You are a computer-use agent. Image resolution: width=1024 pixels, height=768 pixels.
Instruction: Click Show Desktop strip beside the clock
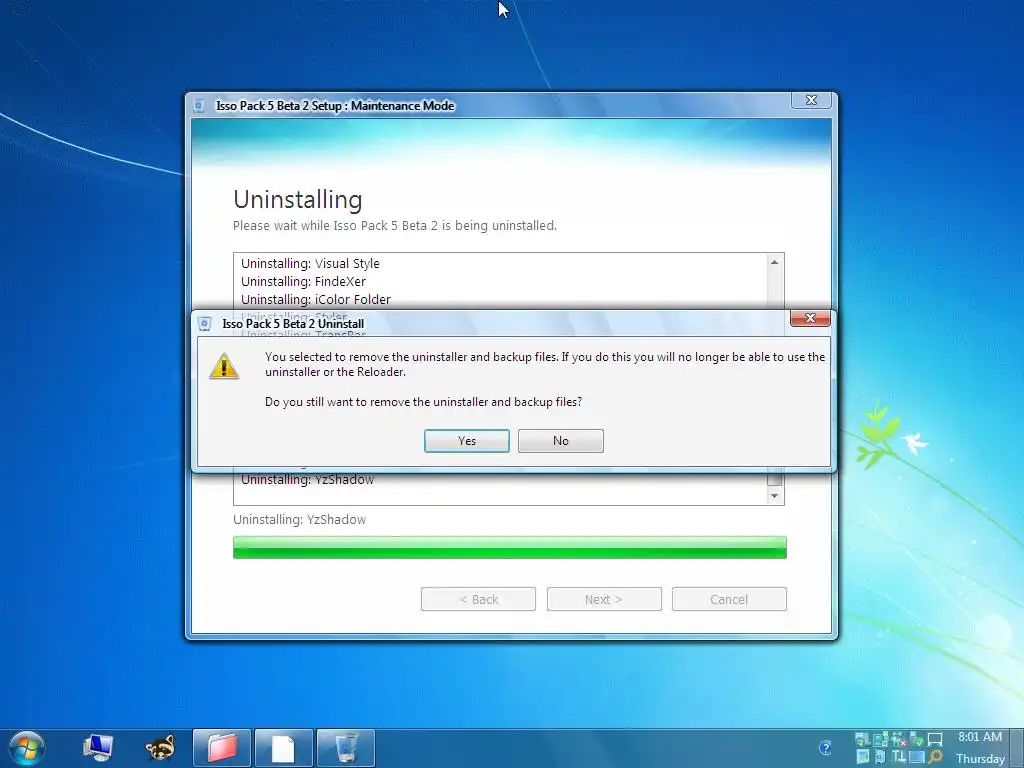click(1017, 748)
